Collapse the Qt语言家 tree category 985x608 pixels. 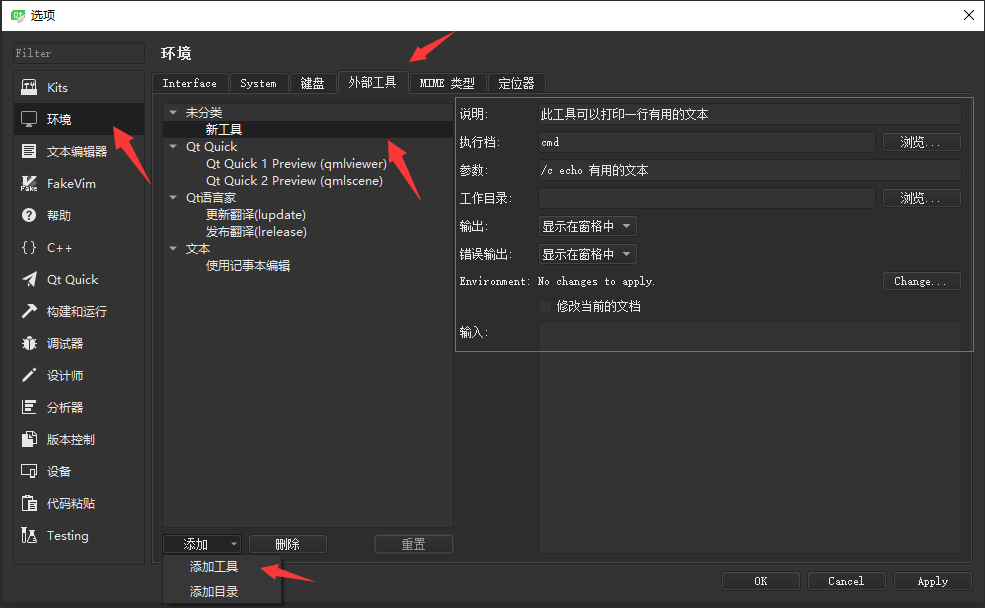(173, 197)
